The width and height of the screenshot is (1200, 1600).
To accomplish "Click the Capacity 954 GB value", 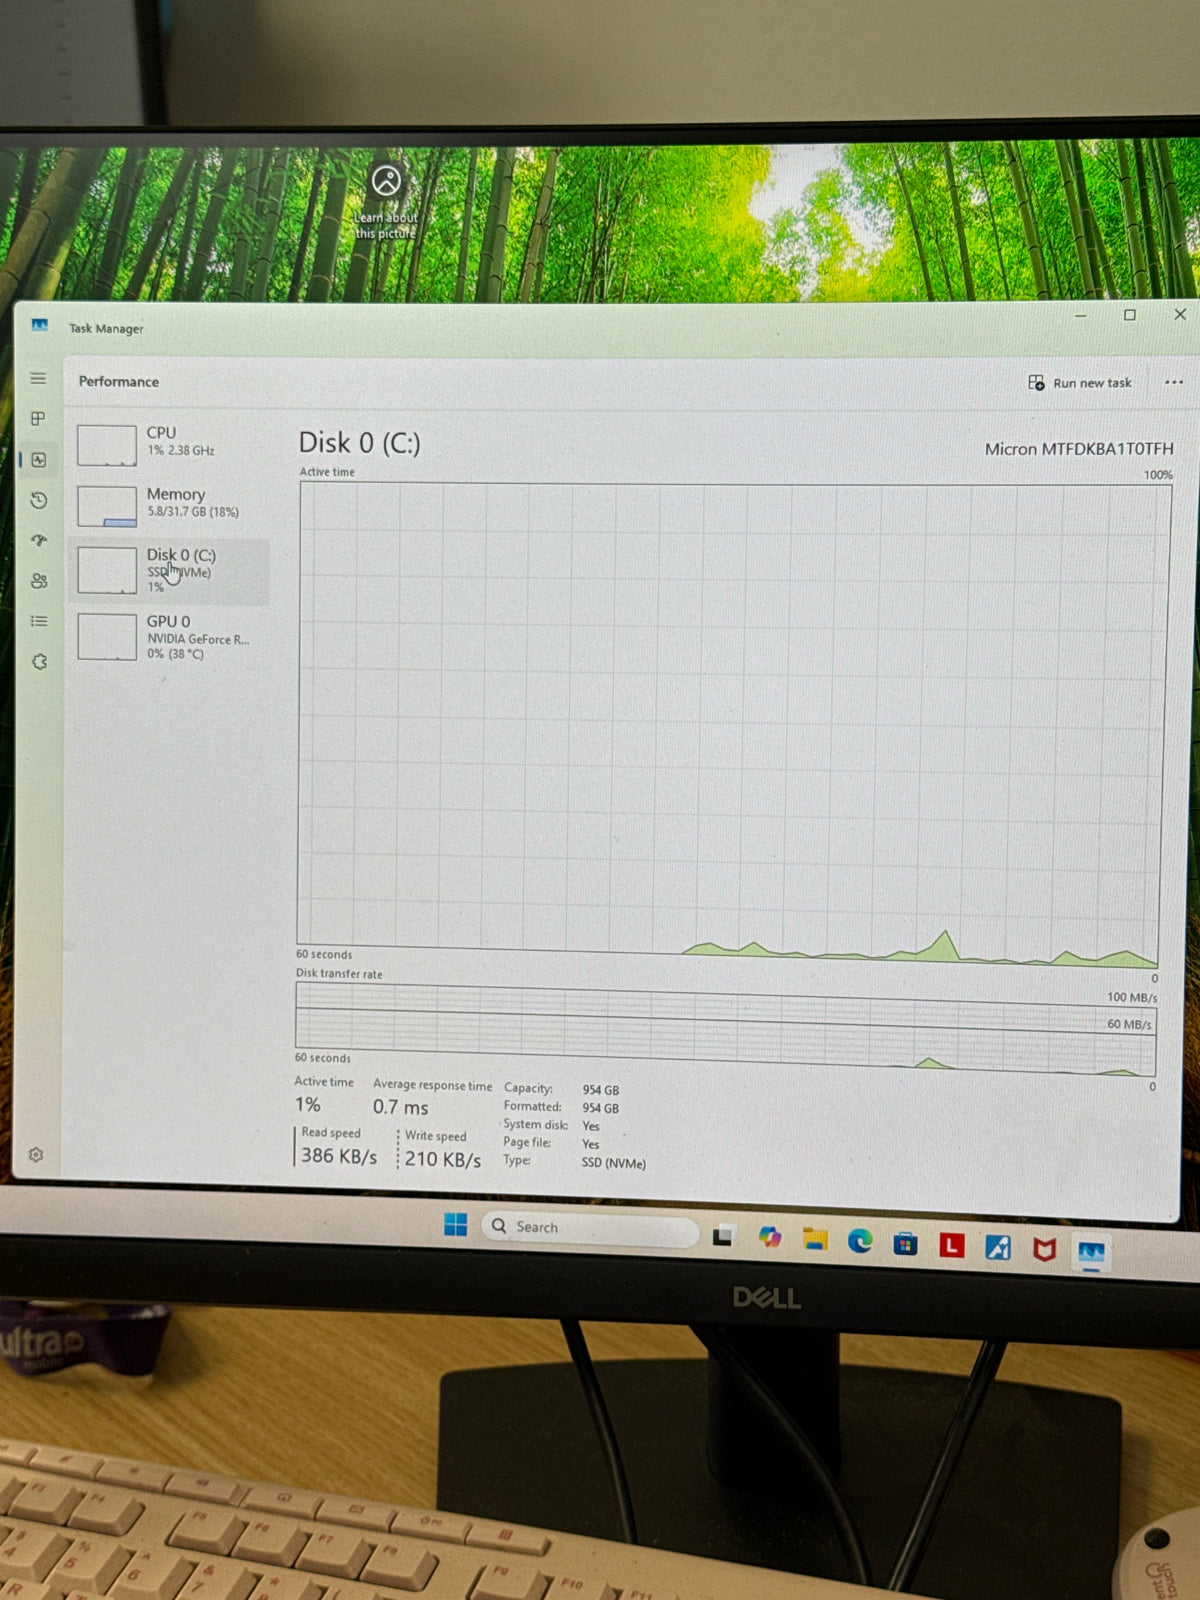I will [600, 1090].
